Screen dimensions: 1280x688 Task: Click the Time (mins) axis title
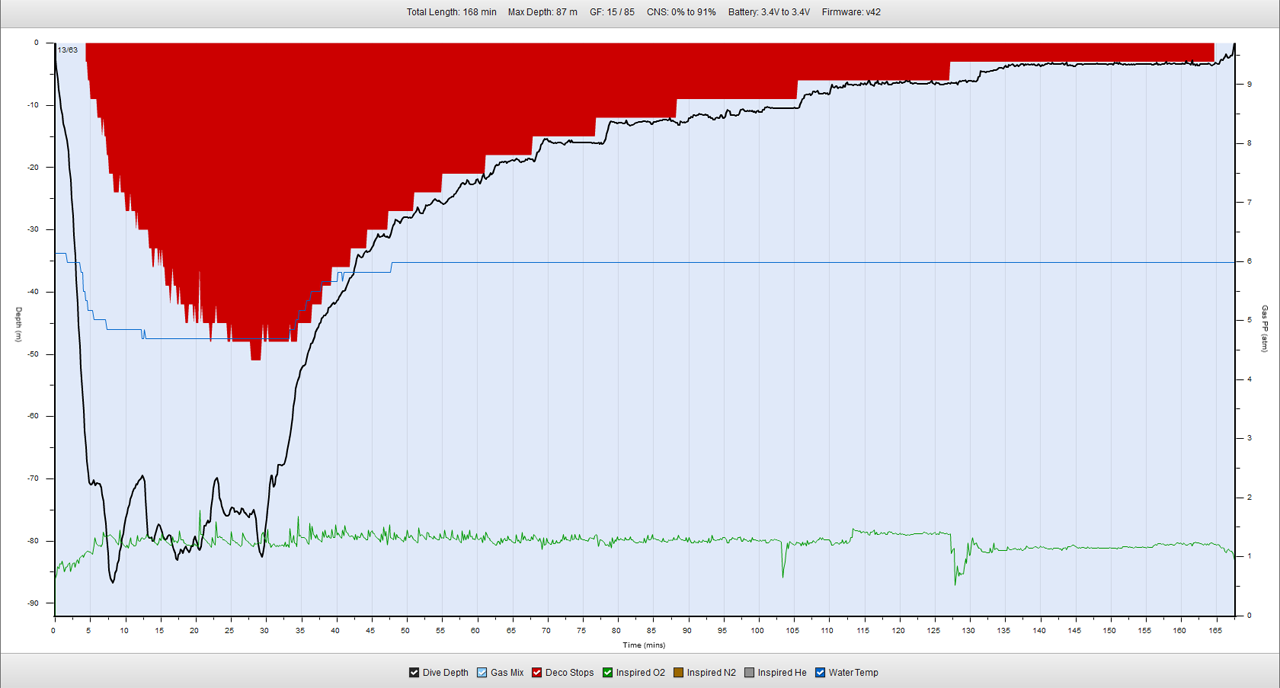point(643,645)
